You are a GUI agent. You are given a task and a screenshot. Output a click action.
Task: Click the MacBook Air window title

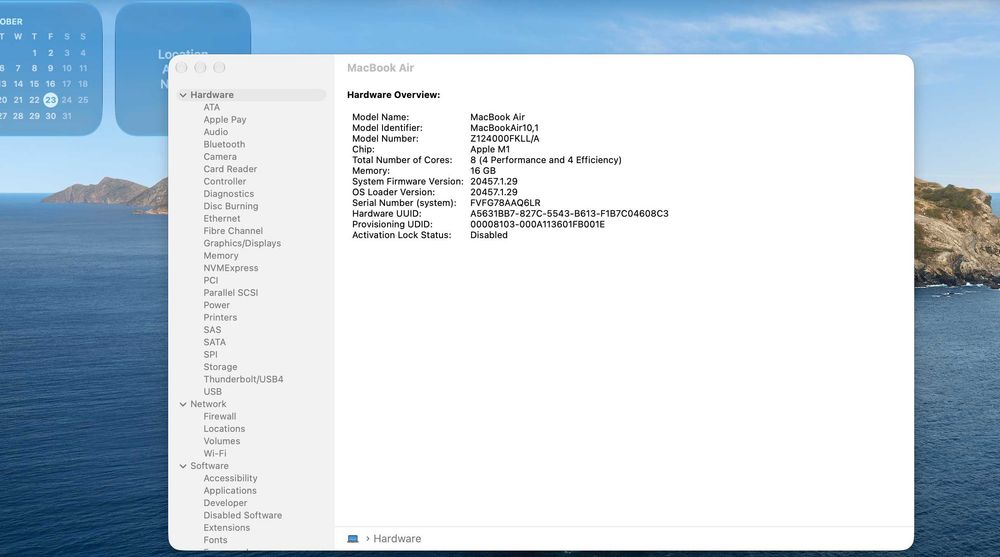pyautogui.click(x=381, y=68)
